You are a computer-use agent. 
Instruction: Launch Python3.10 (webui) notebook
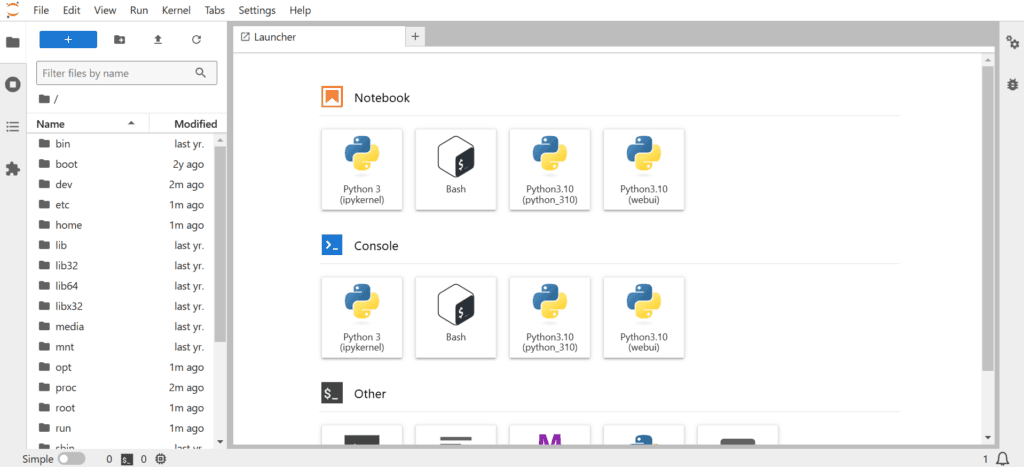tap(644, 169)
